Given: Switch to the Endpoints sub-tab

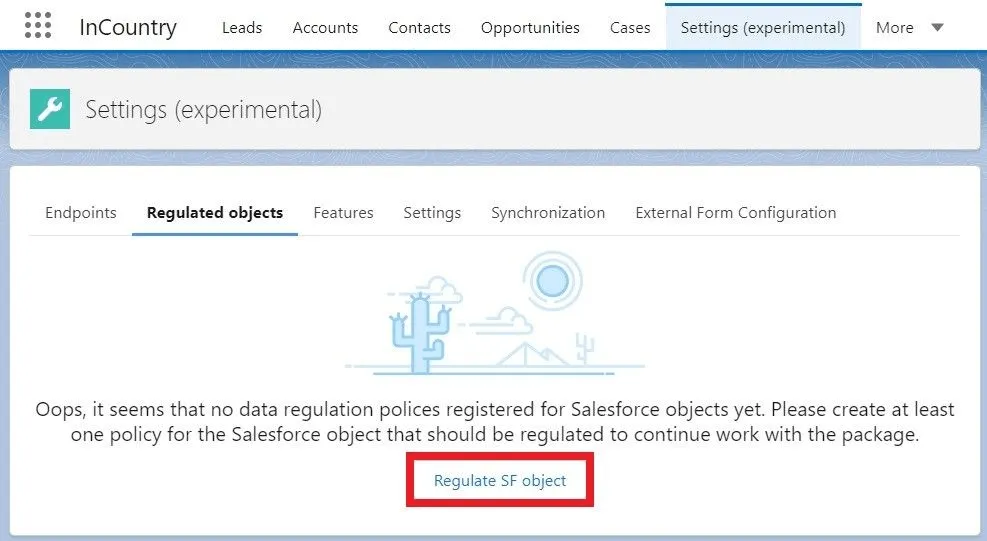Looking at the screenshot, I should tap(81, 213).
